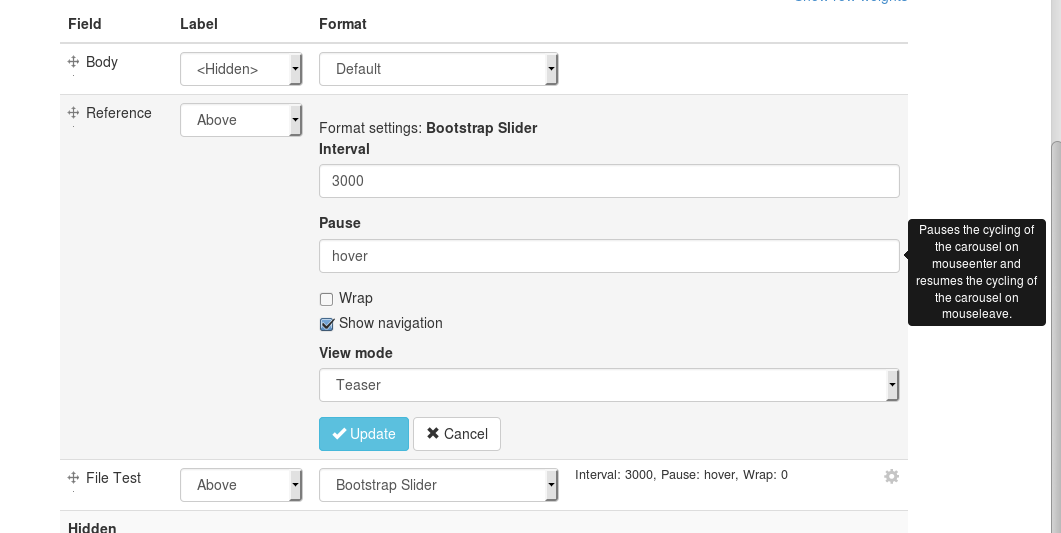This screenshot has width=1061, height=533.
Task: Enable the Wrap checkbox
Action: 326,299
